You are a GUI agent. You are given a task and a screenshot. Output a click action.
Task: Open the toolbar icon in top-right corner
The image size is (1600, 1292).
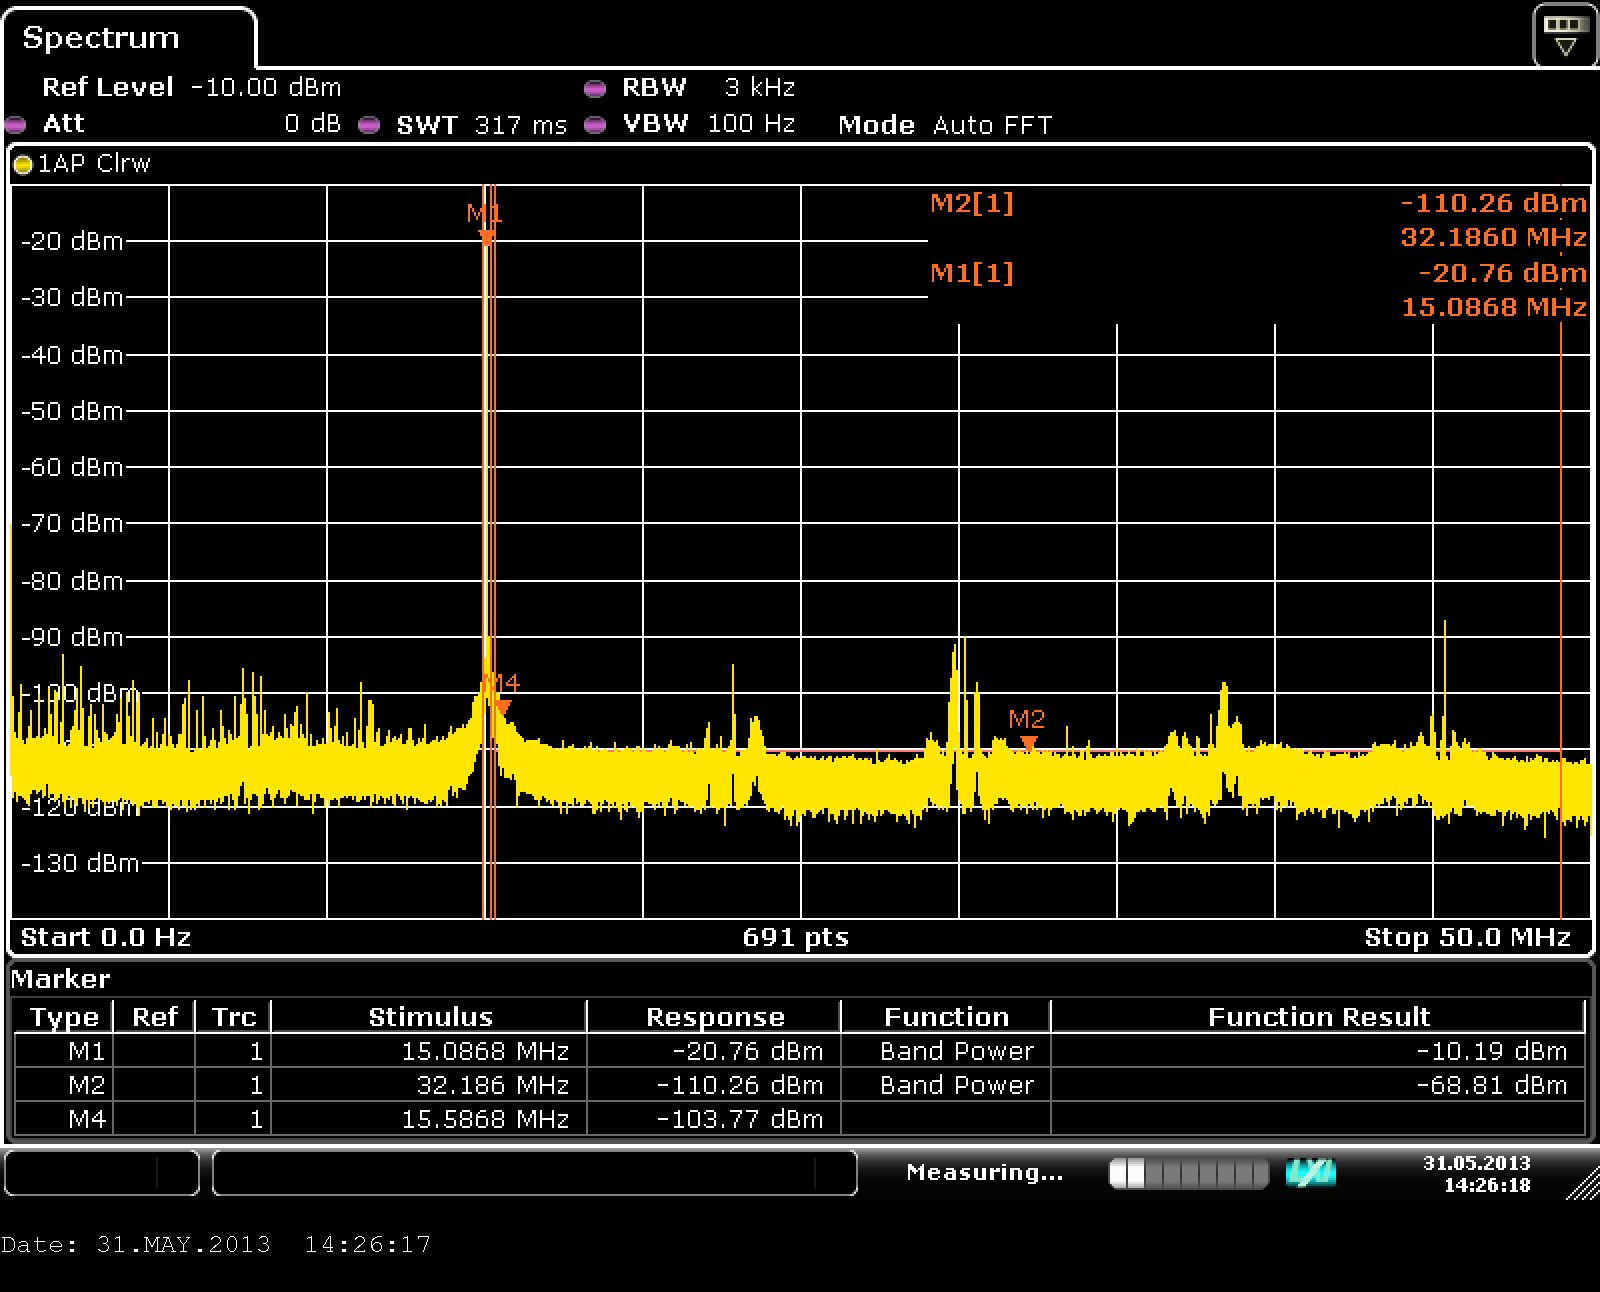[x=1565, y=35]
